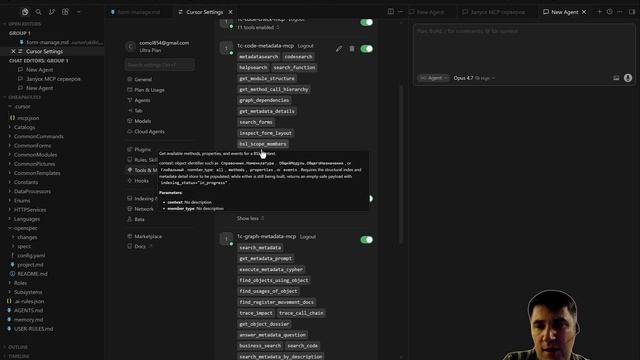Open ai-rules.json in the file tree

[x=29, y=301]
